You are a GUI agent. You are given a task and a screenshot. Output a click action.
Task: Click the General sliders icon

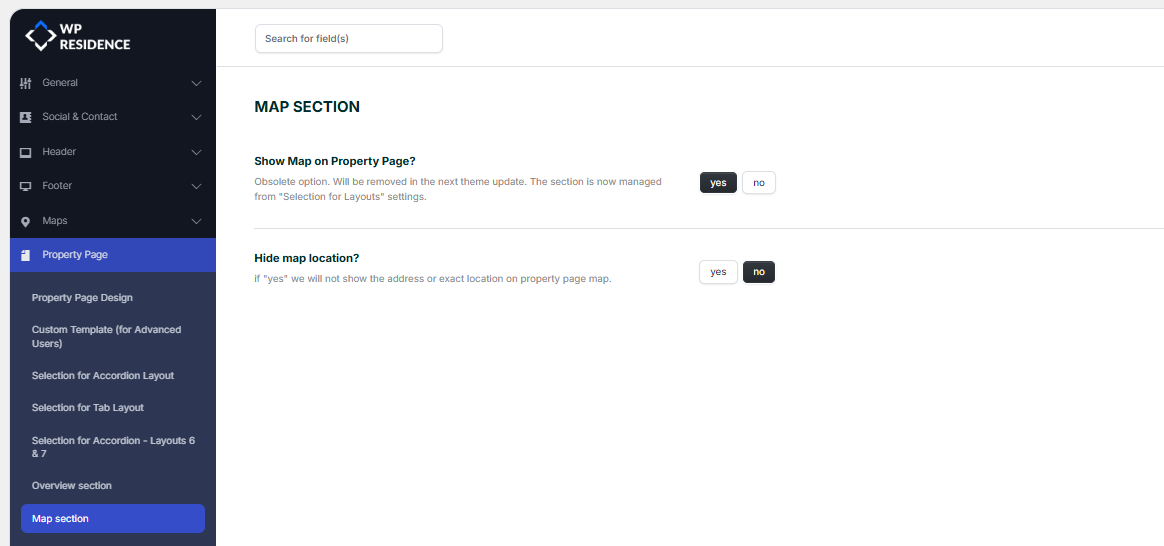tap(25, 83)
